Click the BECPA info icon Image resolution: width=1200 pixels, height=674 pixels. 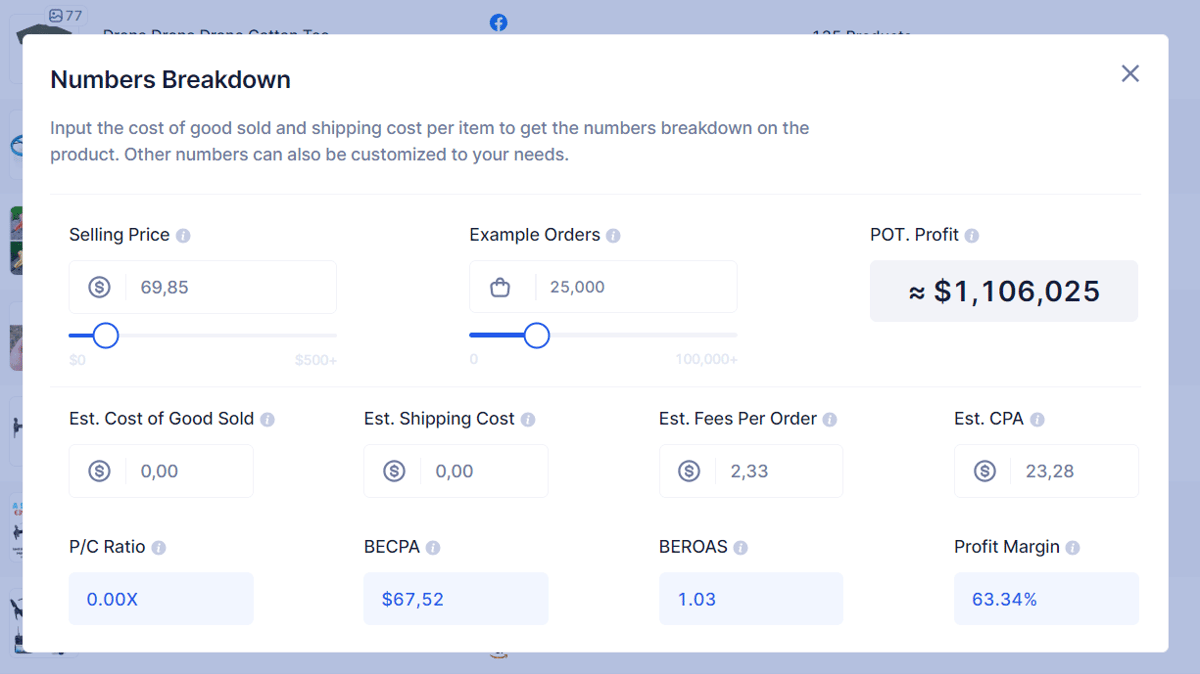tap(433, 548)
